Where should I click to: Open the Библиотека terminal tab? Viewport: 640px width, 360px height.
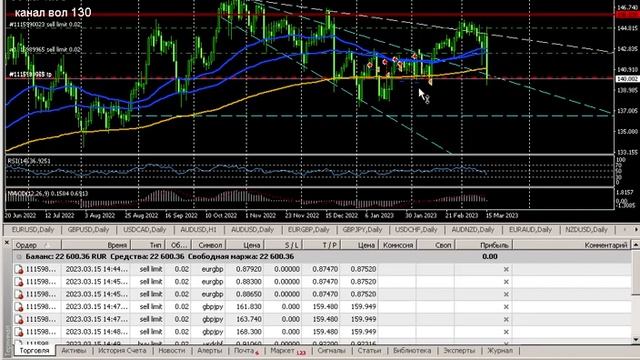point(412,351)
